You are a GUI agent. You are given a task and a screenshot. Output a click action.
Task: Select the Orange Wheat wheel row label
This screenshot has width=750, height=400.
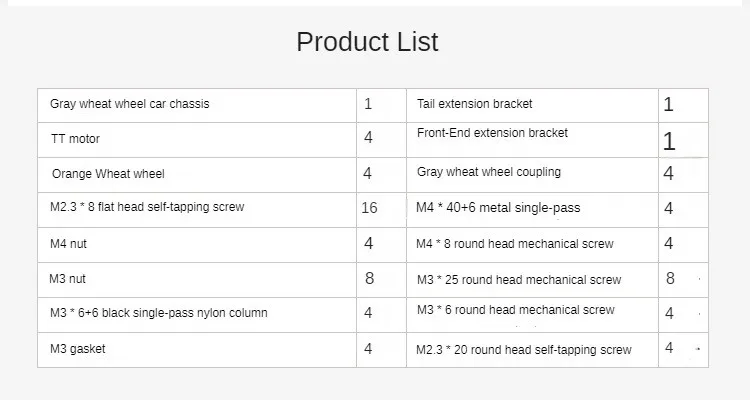[108, 174]
